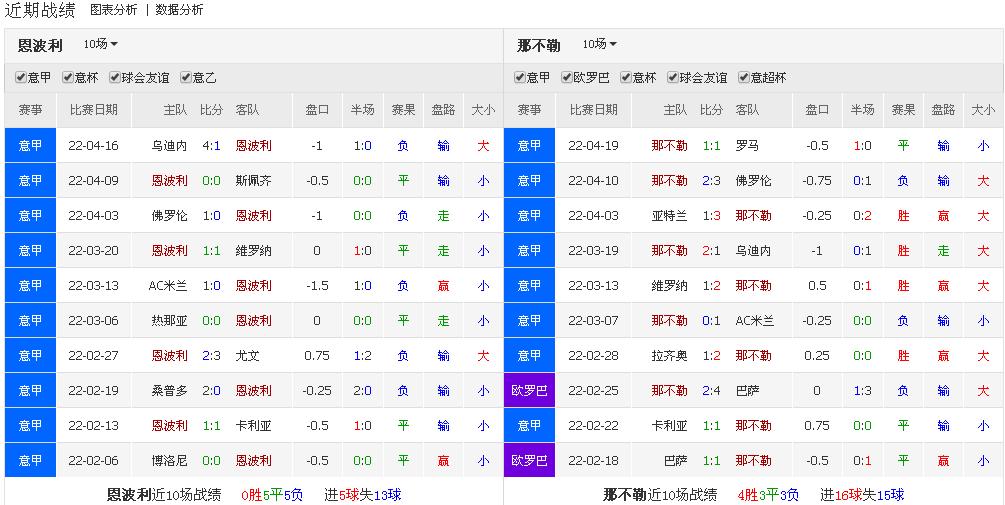Click handicap -0.75 in 佛罗伦 那不勒 row
1005x505 pixels.
(x=817, y=181)
